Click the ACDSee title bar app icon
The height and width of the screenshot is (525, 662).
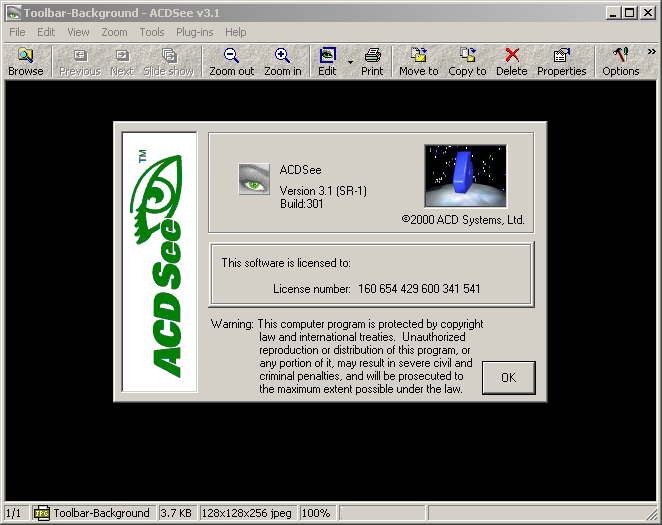click(x=14, y=13)
